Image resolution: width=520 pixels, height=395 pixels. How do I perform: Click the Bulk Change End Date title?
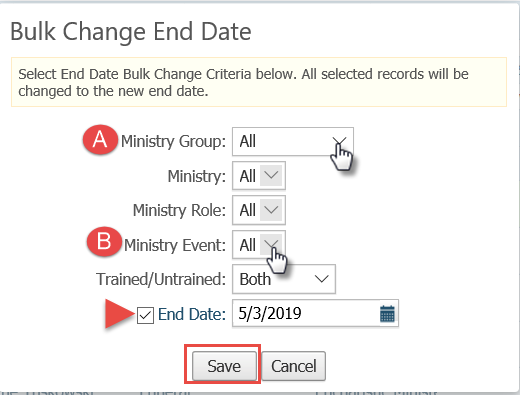[131, 32]
